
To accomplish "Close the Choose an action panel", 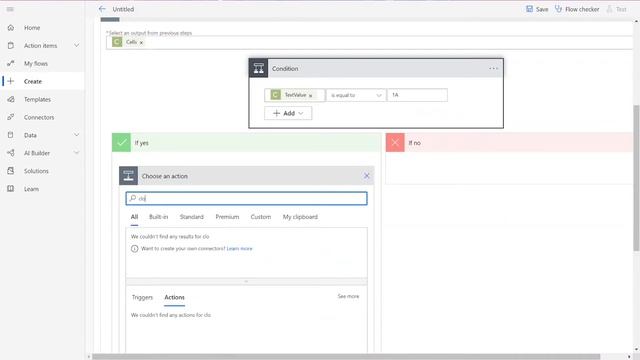I will 367,176.
